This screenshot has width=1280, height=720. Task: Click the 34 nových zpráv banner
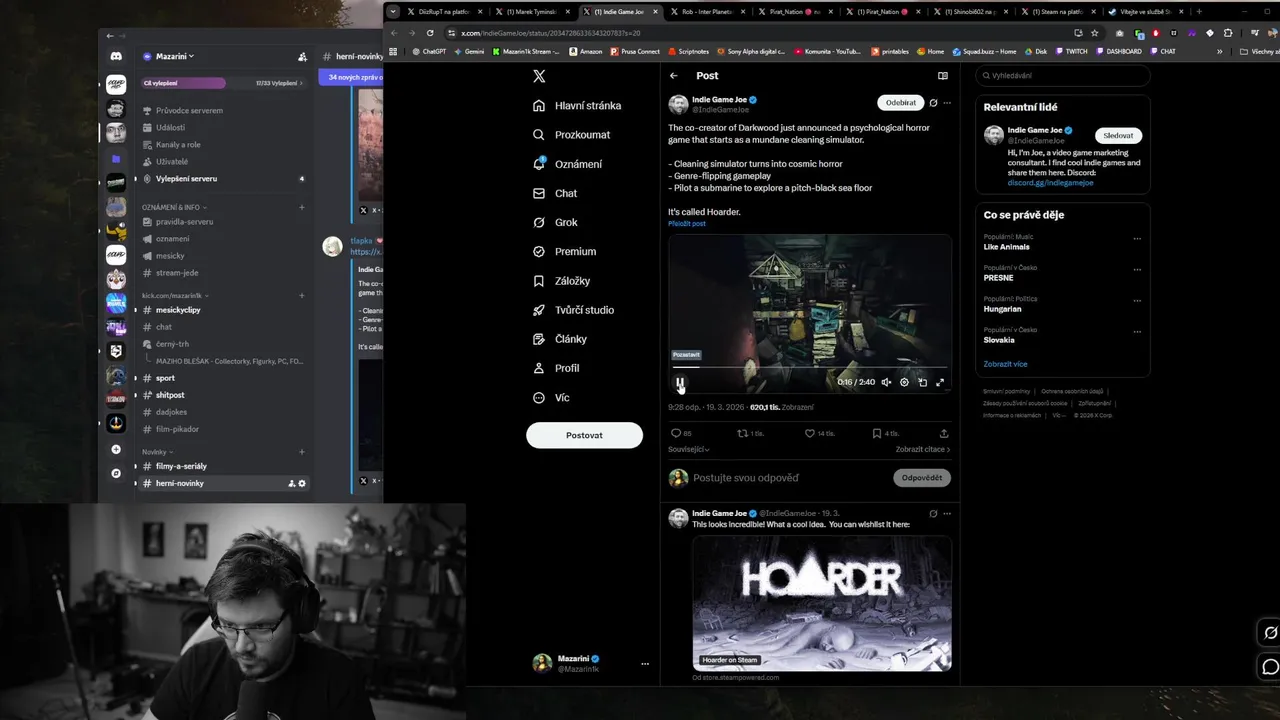point(350,77)
